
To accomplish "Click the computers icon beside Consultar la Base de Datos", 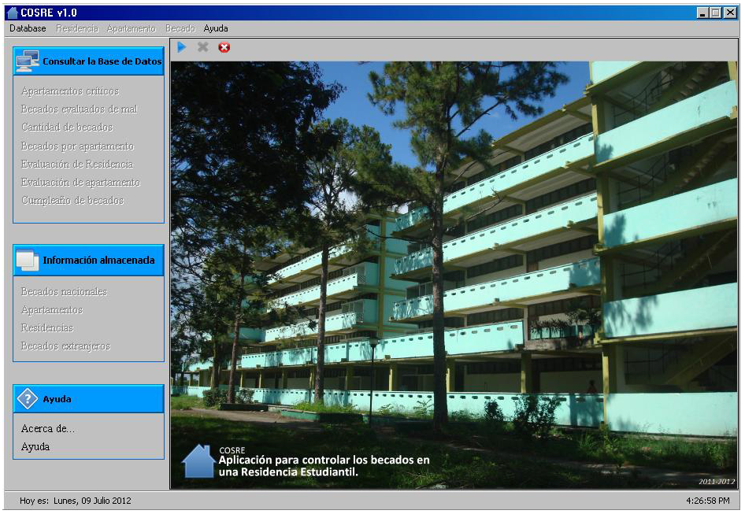I will [x=28, y=61].
